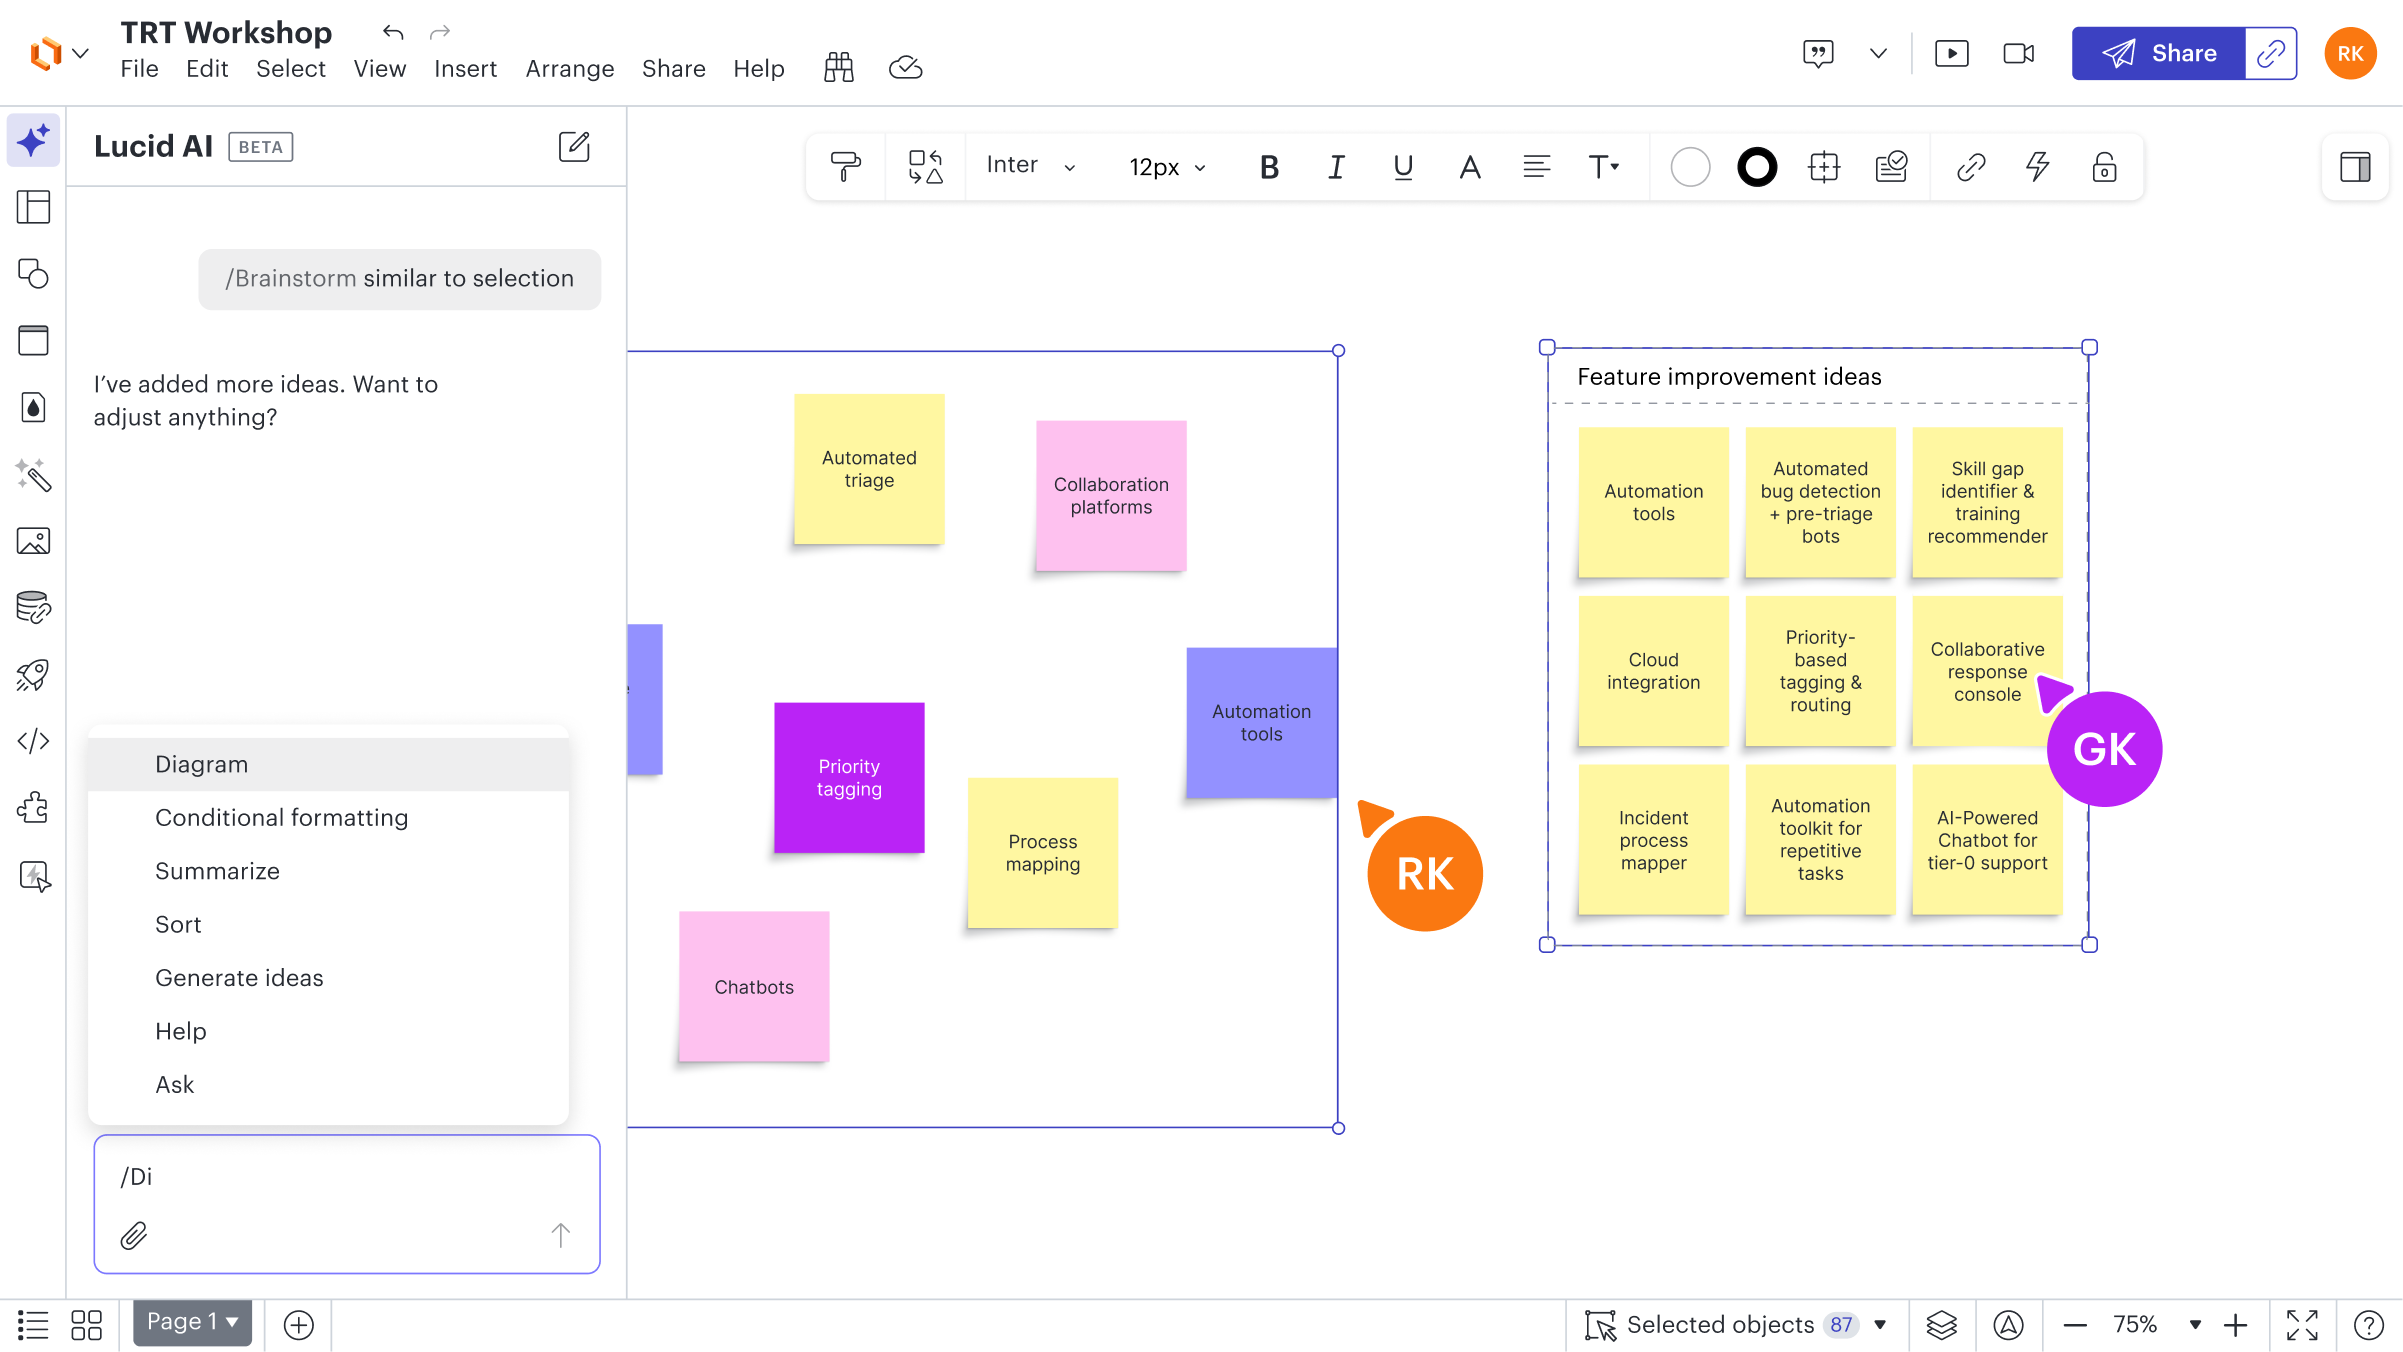Click the change shape icon
Image resolution: width=2403 pixels, height=1352 pixels.
tap(925, 166)
